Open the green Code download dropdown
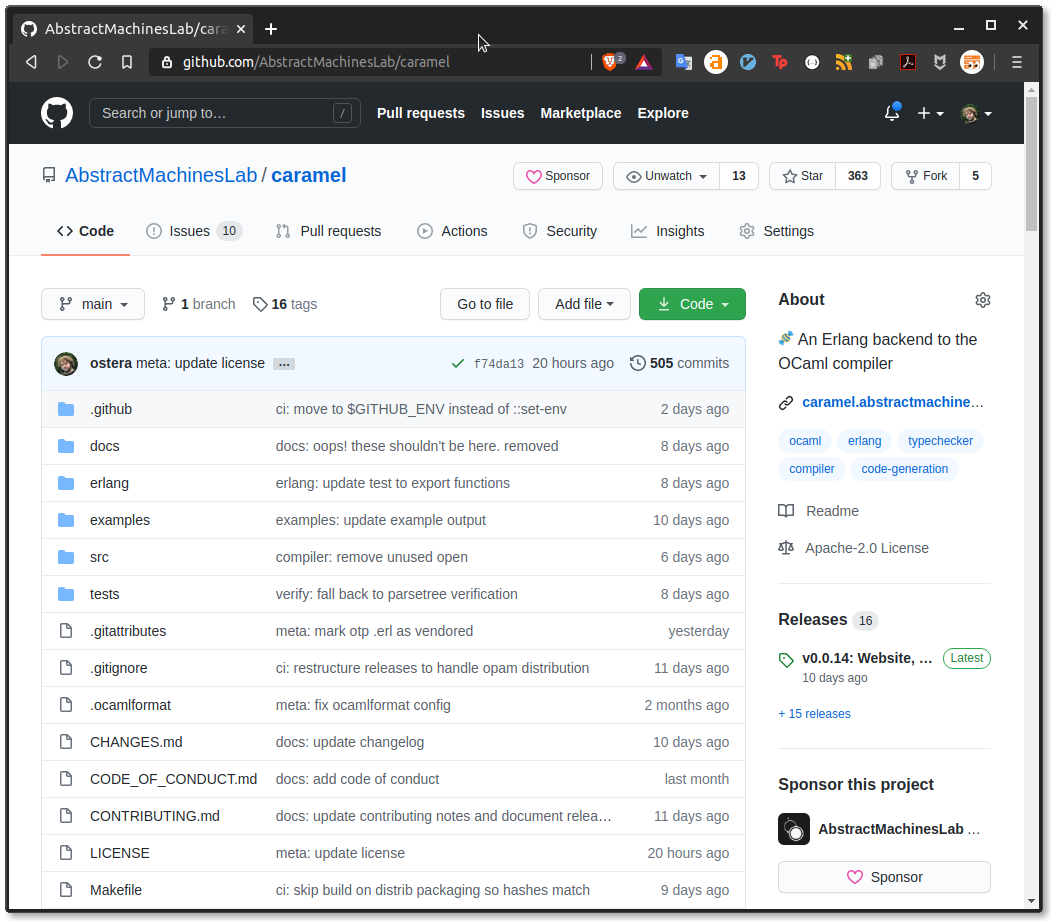Screen dimensions: 1052x922 (692, 304)
